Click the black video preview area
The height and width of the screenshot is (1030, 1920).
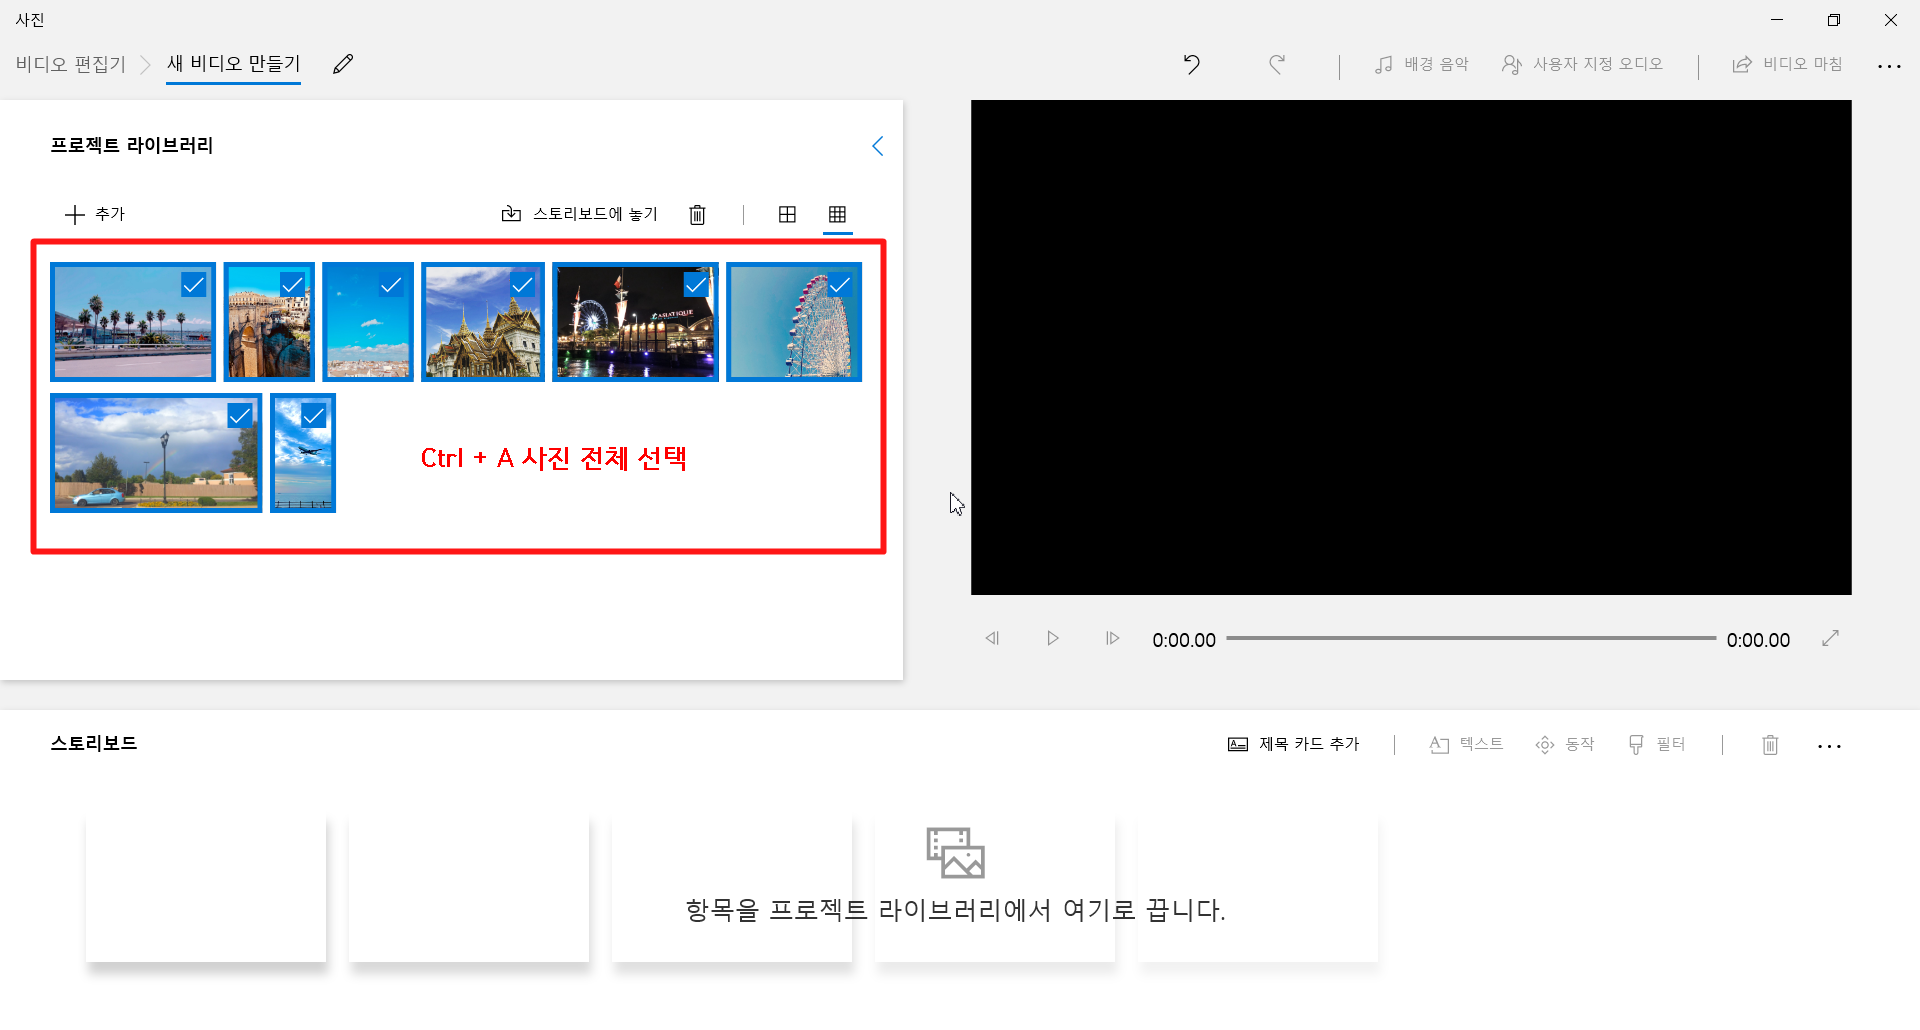pyautogui.click(x=1411, y=347)
